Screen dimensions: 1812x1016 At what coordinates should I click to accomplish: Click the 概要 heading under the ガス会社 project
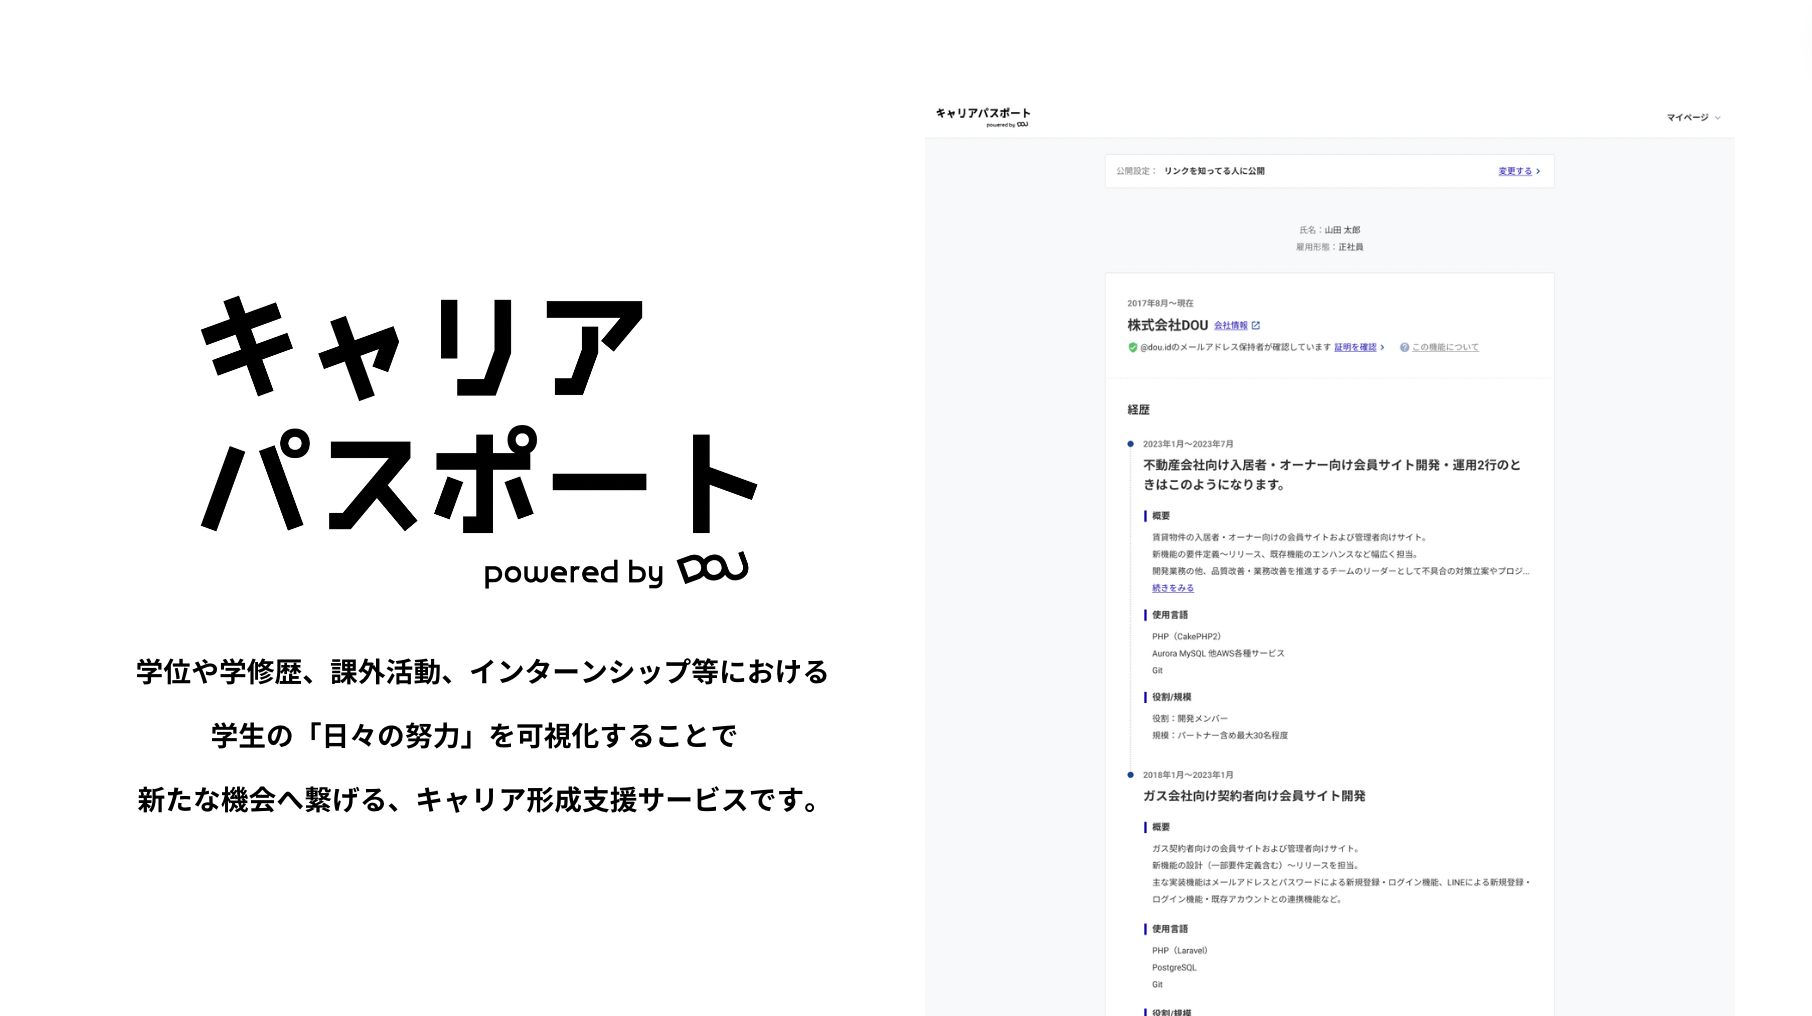[x=1160, y=827]
